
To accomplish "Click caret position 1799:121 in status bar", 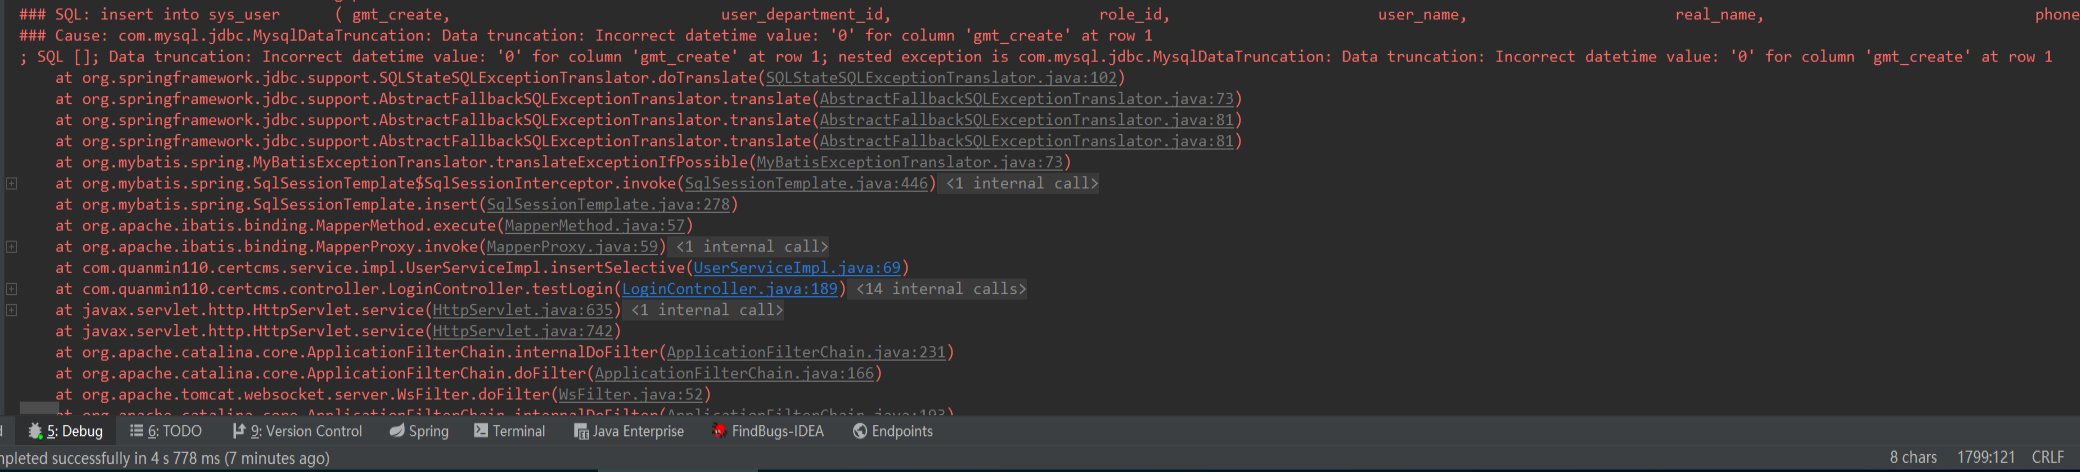I will pyautogui.click(x=1985, y=457).
